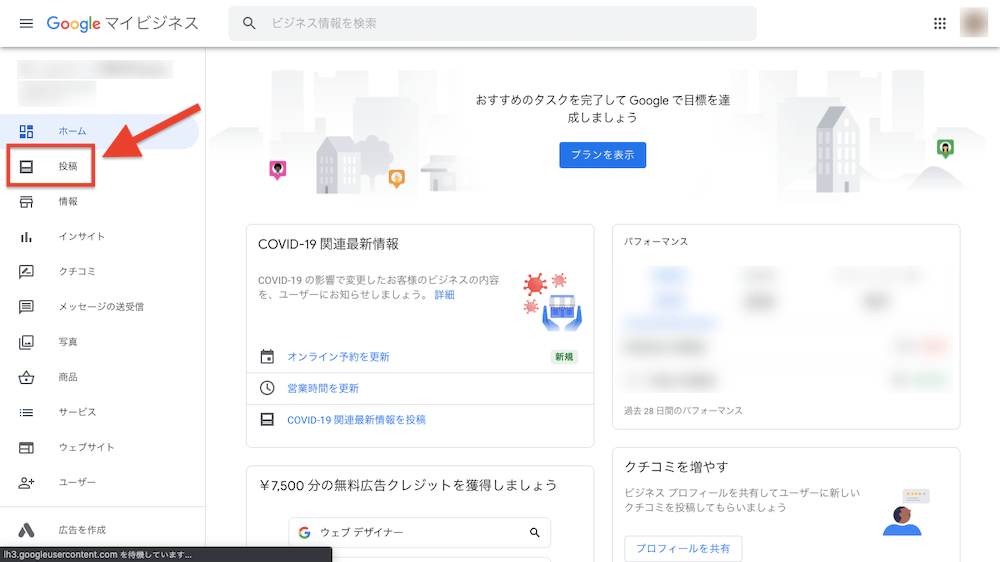Open the 詳細 link in COVID-19 card
Image resolution: width=1000 pixels, height=562 pixels.
point(445,295)
